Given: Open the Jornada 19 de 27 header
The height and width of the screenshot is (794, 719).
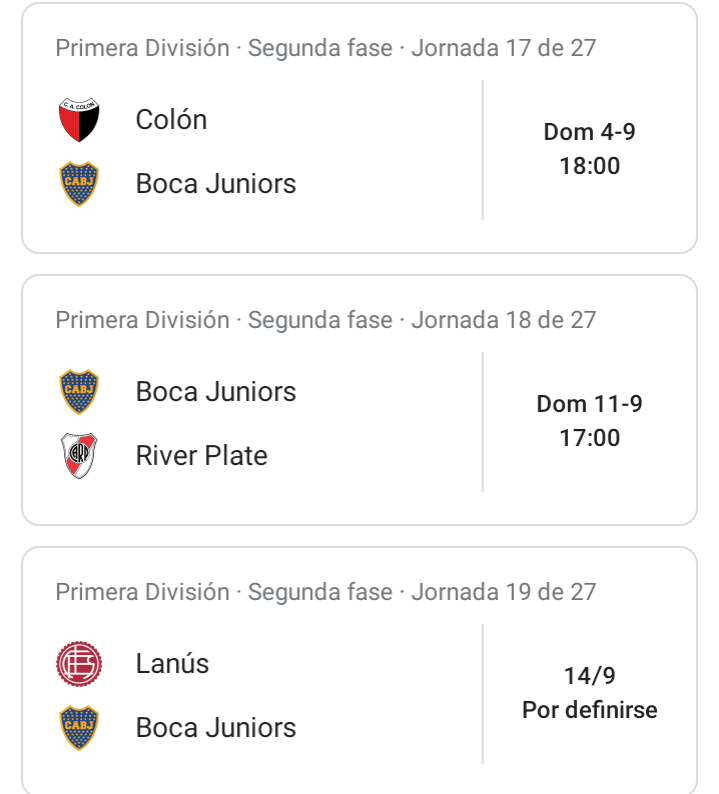Looking at the screenshot, I should click(326, 592).
